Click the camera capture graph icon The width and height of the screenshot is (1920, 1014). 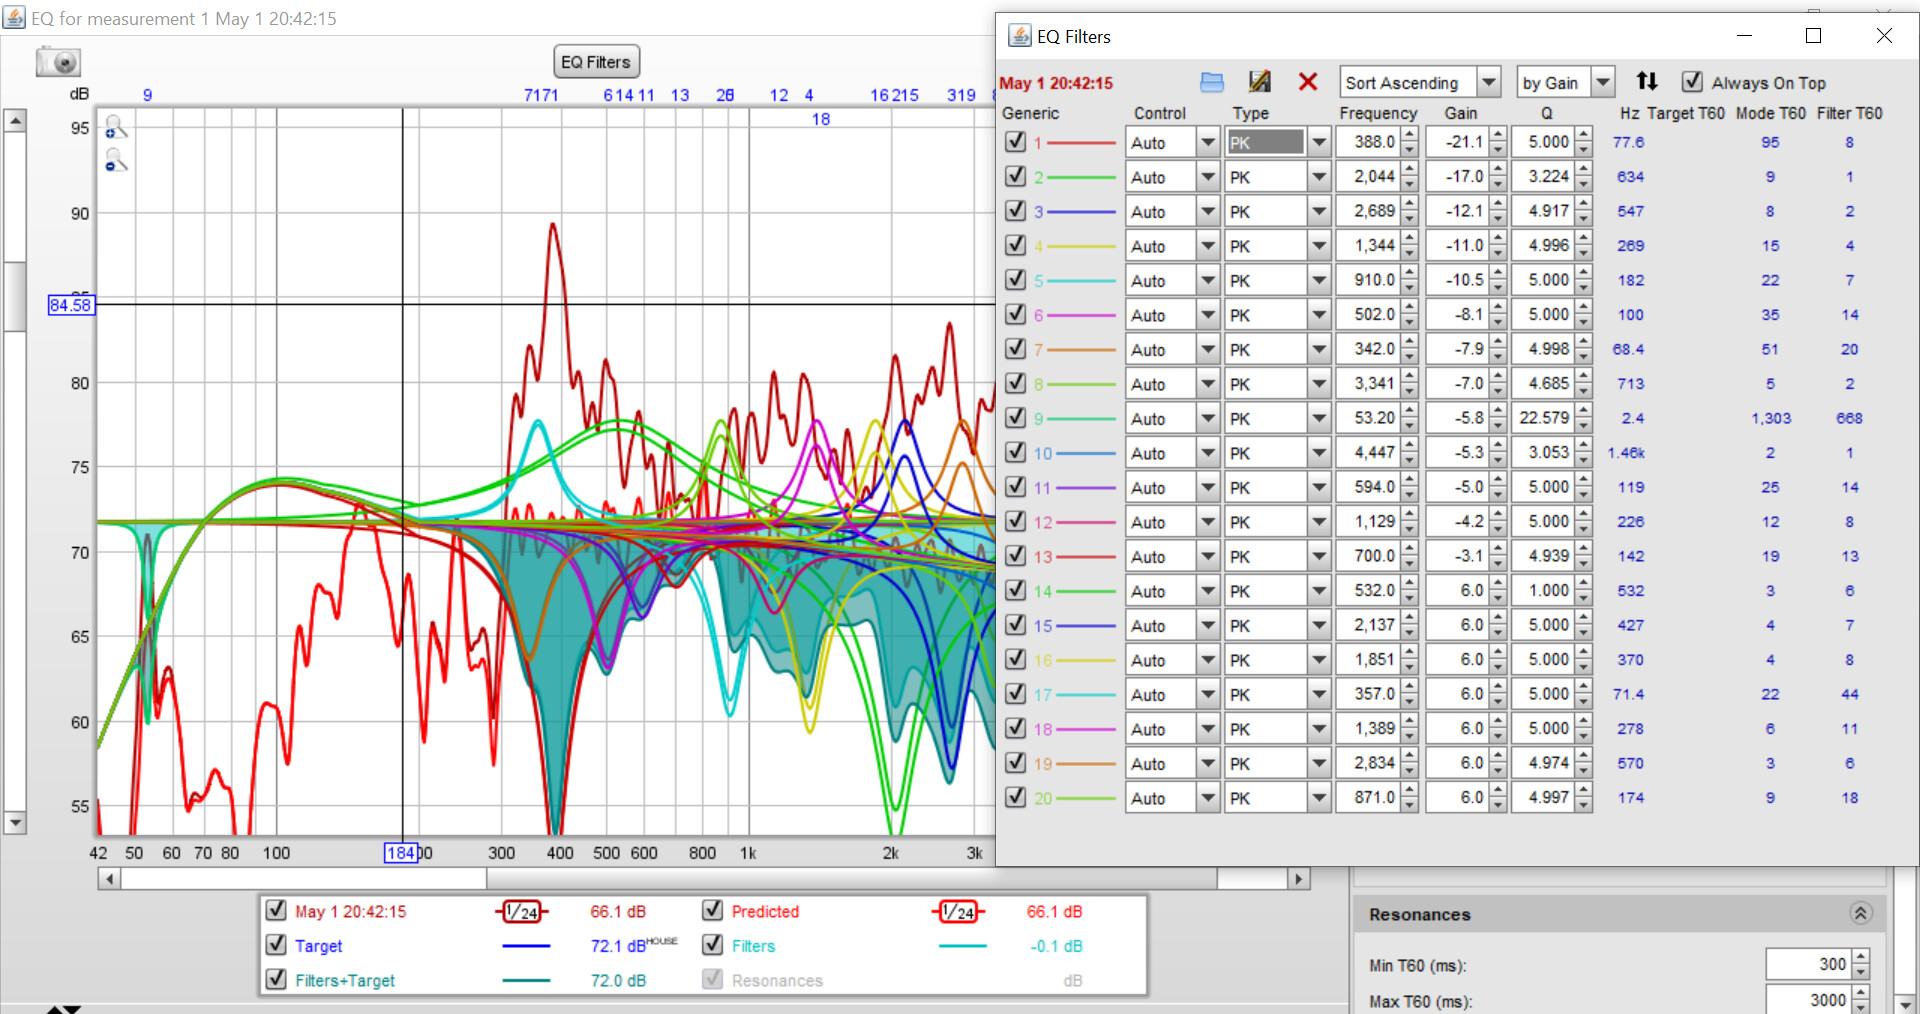(x=58, y=62)
